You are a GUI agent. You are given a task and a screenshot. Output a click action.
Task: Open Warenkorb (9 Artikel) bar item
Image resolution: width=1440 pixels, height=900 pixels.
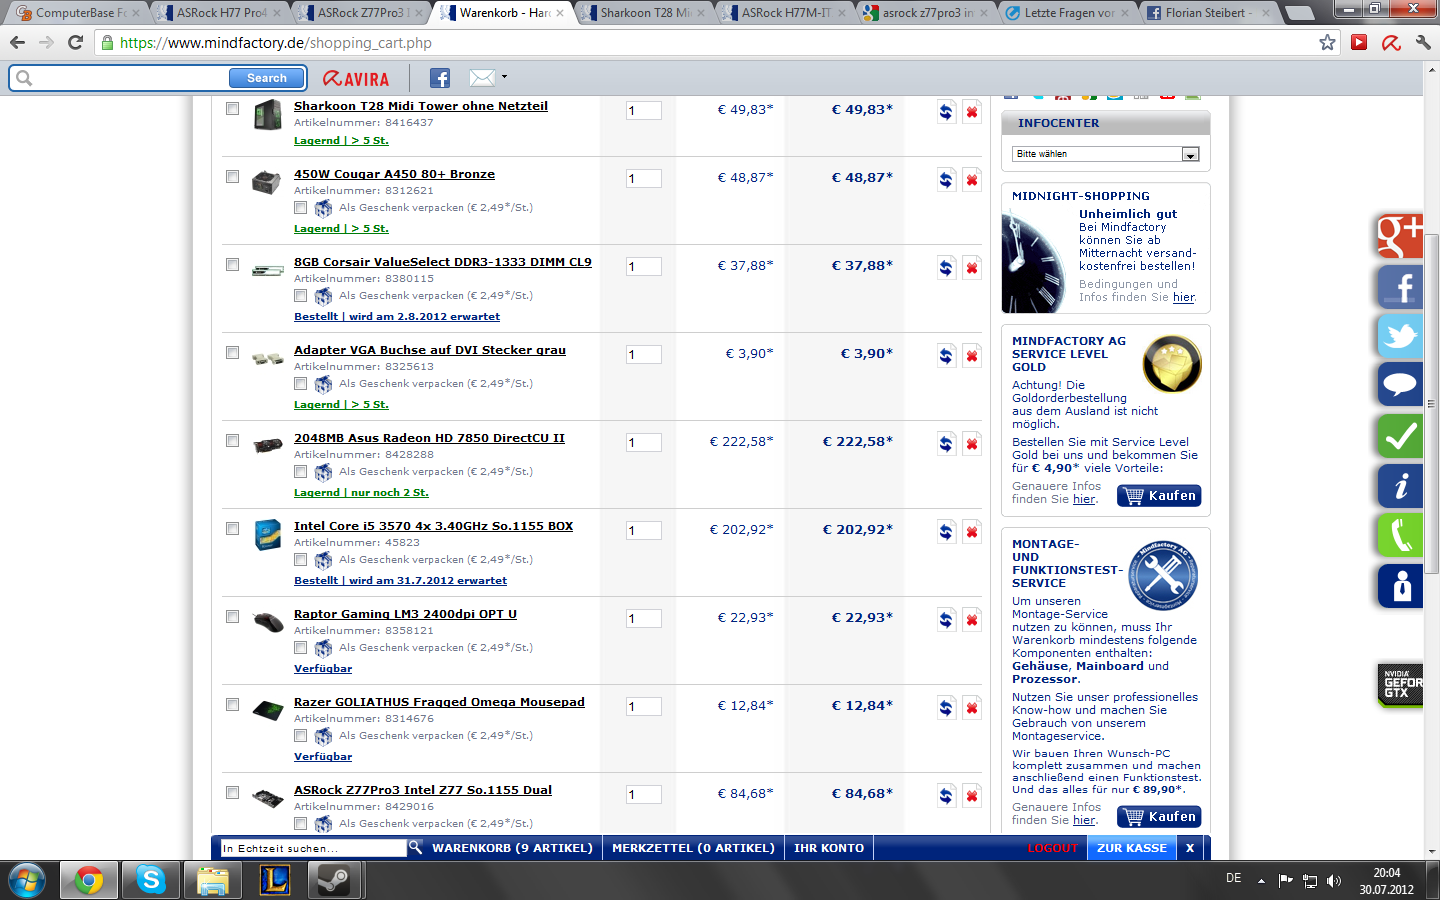point(512,848)
